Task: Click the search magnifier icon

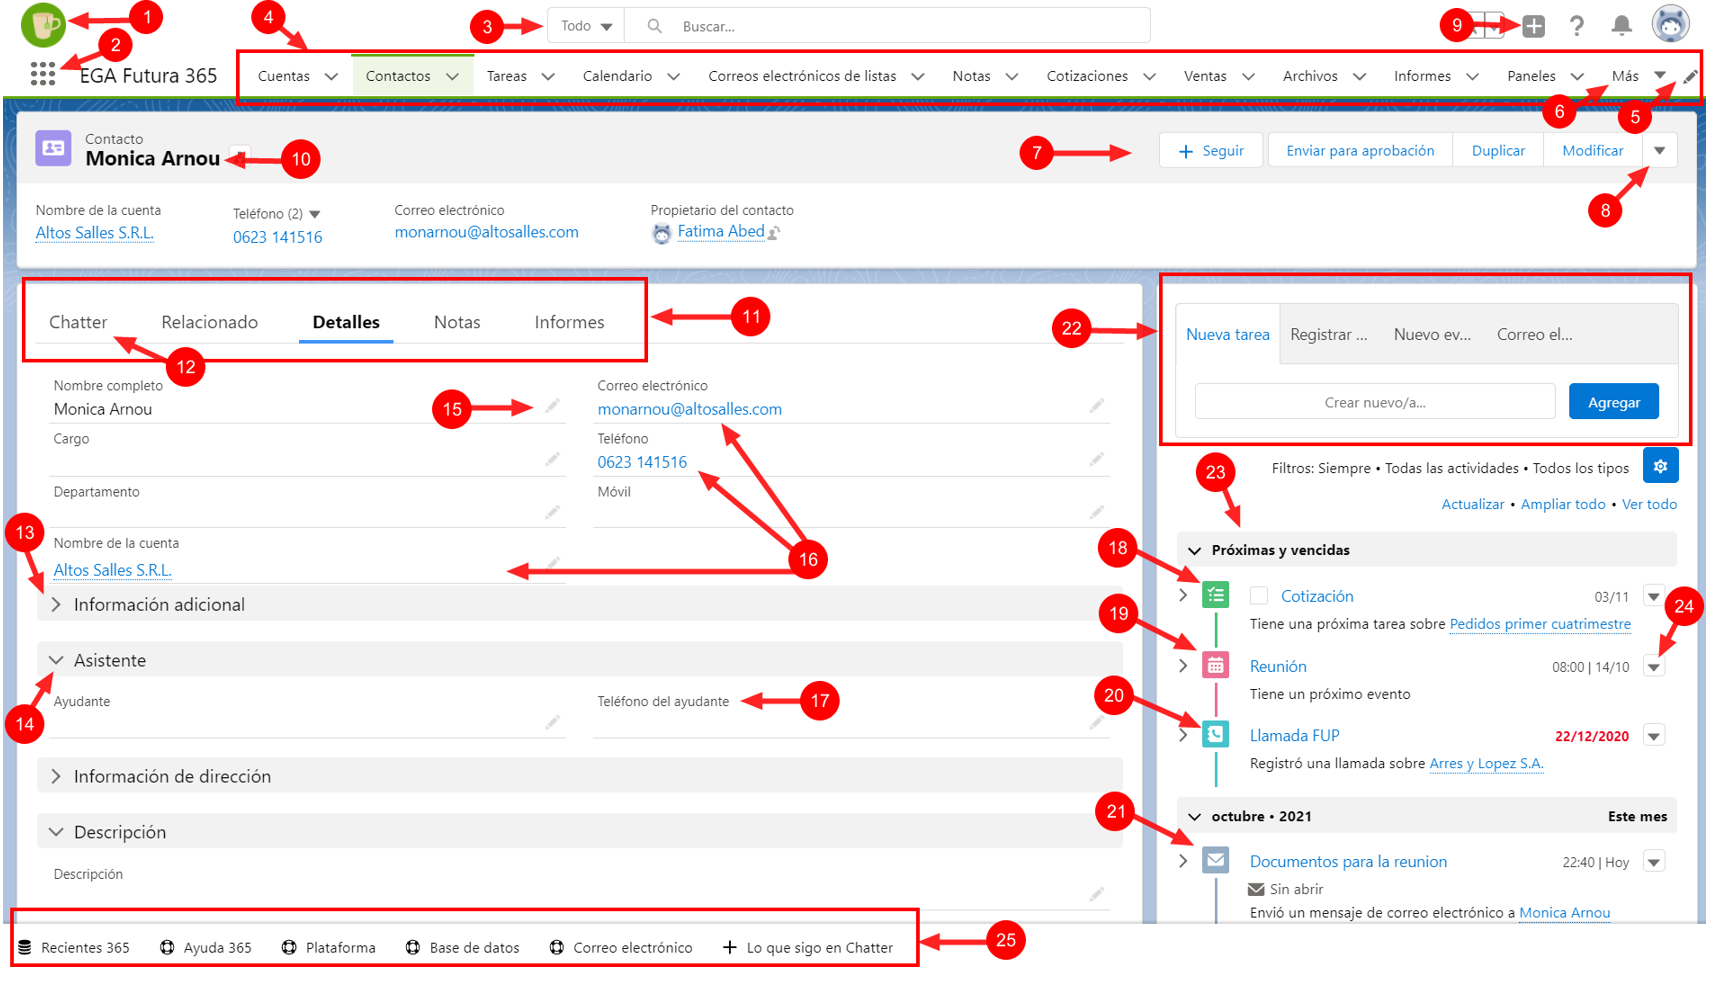Action: [654, 26]
